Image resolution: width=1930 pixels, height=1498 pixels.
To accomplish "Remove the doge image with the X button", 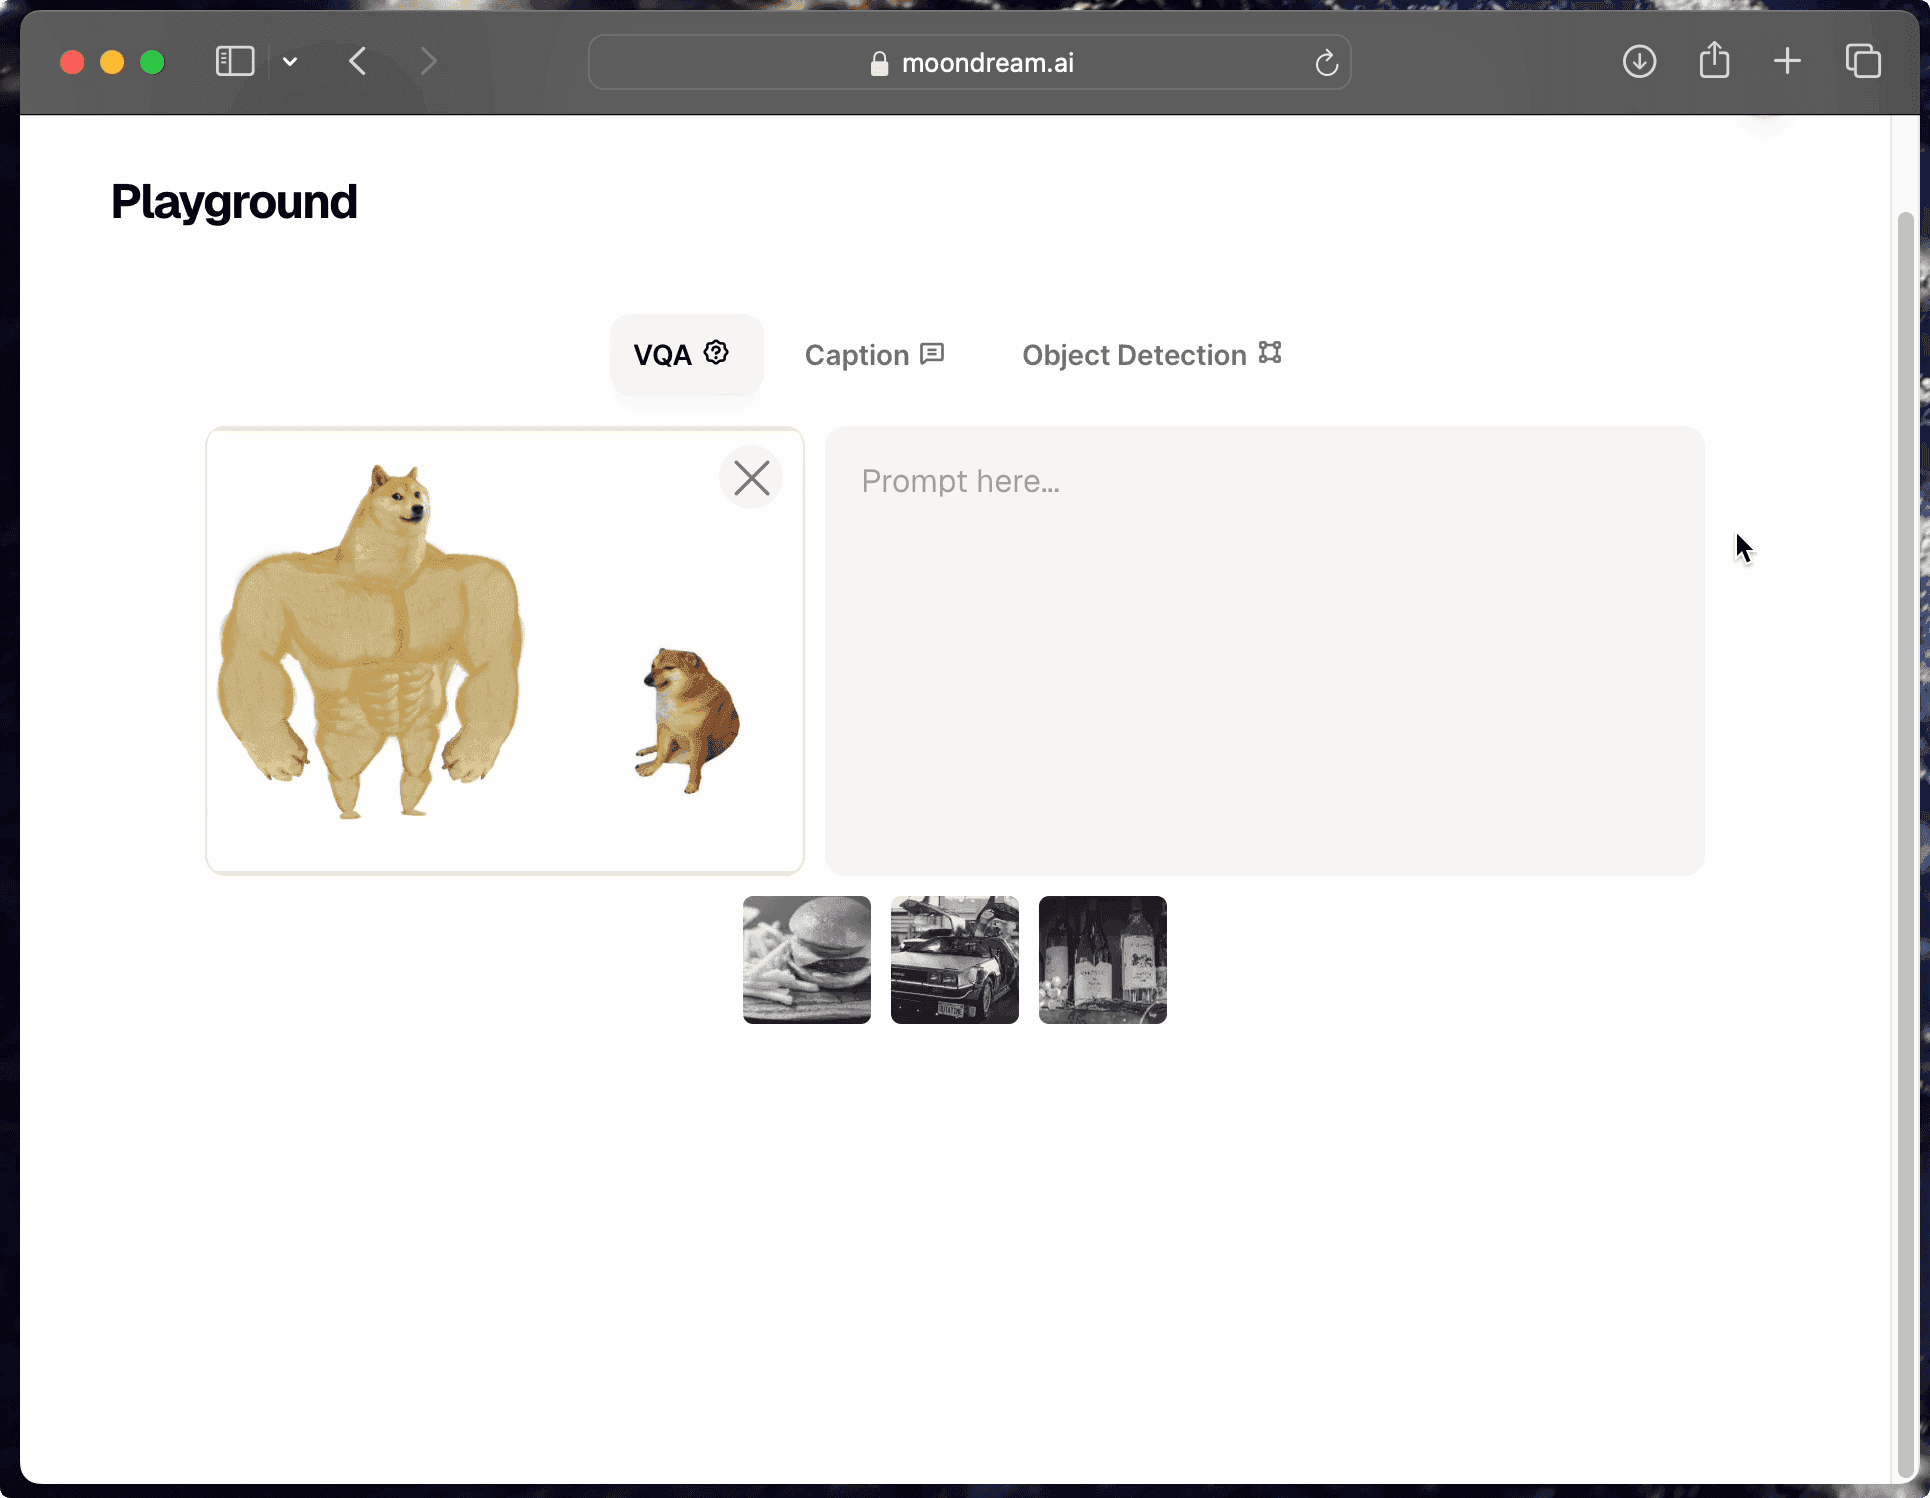I will [x=751, y=477].
